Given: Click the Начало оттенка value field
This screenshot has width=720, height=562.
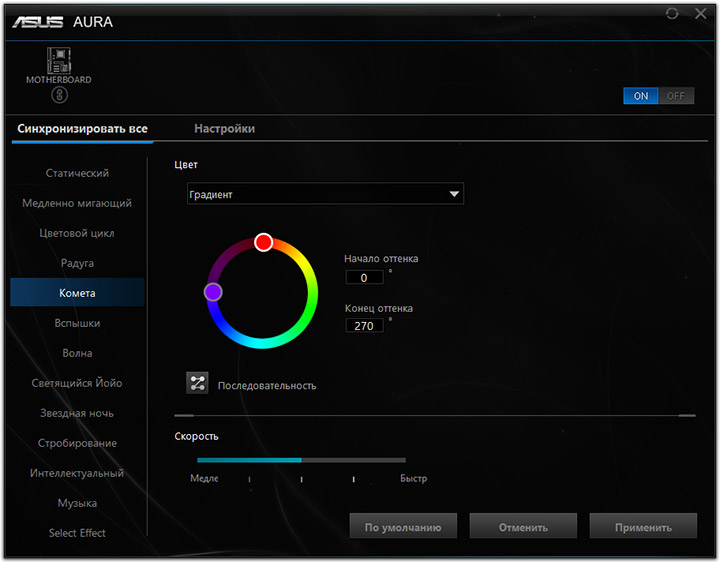Looking at the screenshot, I should pos(364,277).
